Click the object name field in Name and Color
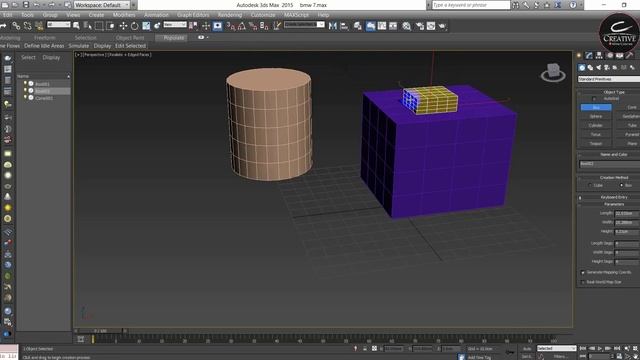The image size is (640, 360). pyautogui.click(x=609, y=164)
